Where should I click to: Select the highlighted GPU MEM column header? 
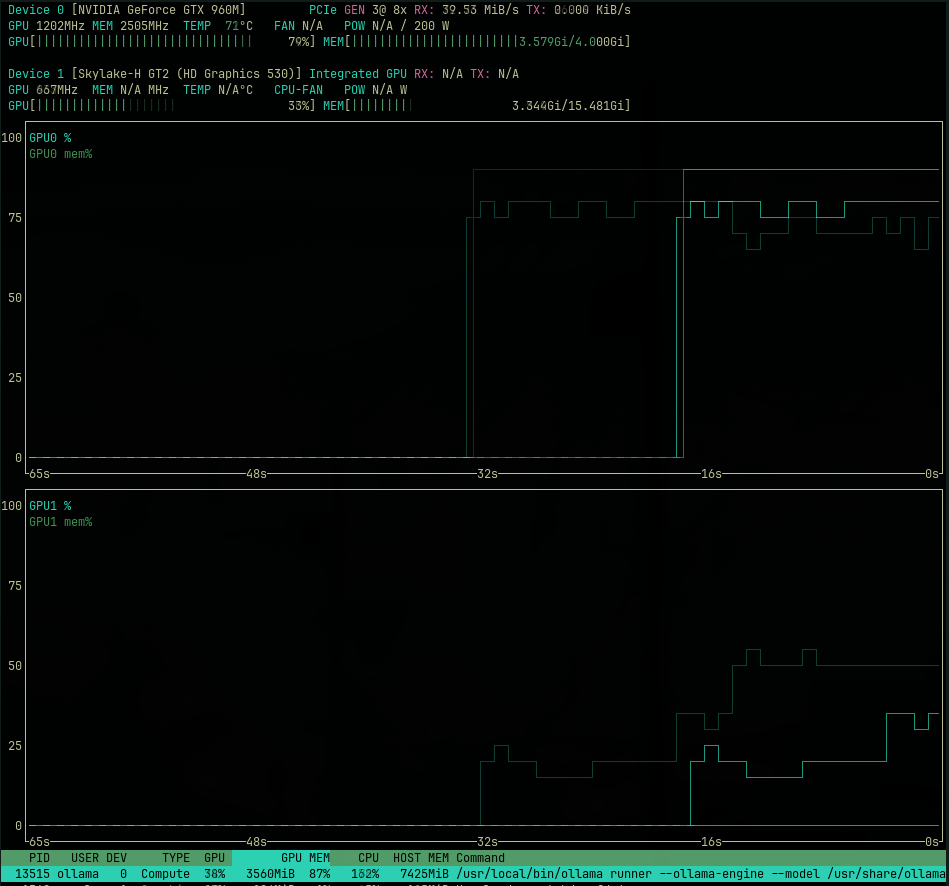click(x=281, y=858)
